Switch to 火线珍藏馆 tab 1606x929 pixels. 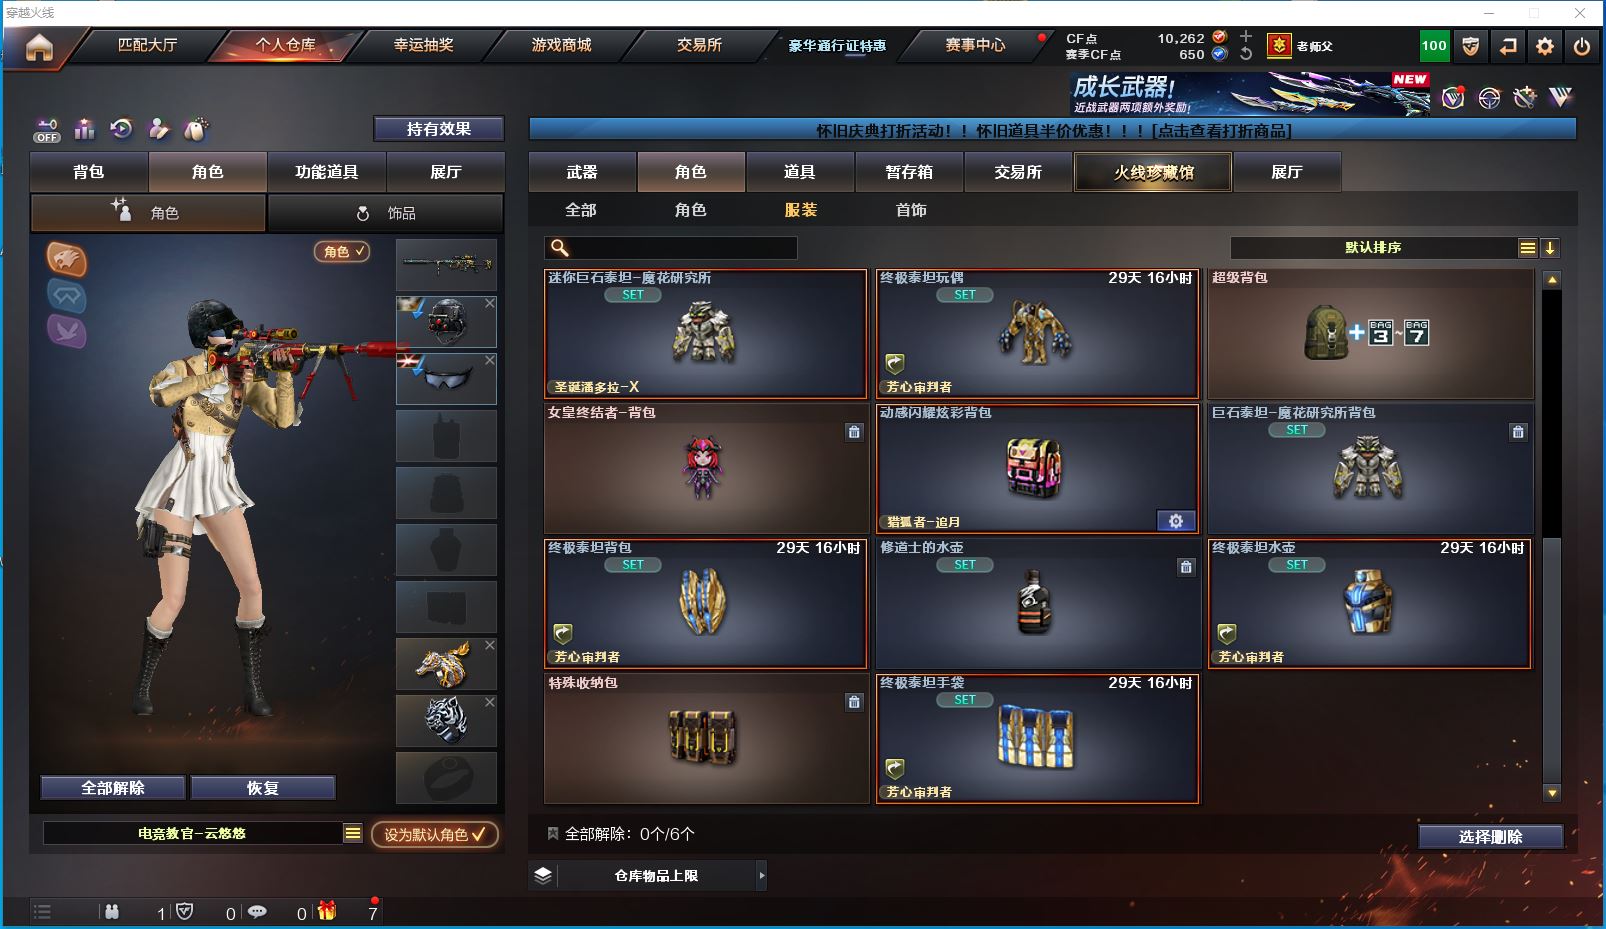[x=1153, y=172]
